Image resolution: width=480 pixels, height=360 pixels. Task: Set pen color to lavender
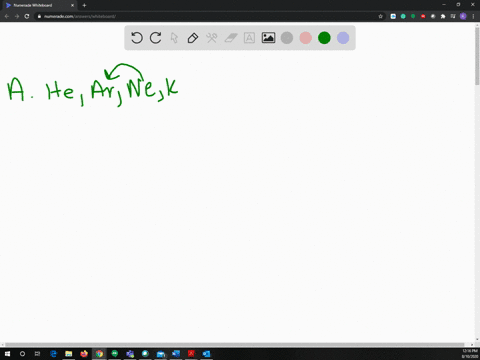pyautogui.click(x=343, y=38)
